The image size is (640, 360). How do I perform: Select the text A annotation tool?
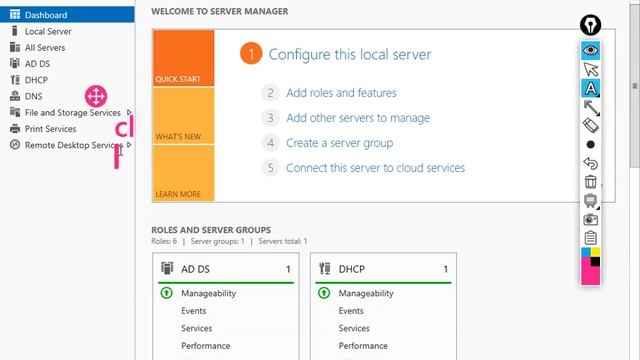pos(591,88)
